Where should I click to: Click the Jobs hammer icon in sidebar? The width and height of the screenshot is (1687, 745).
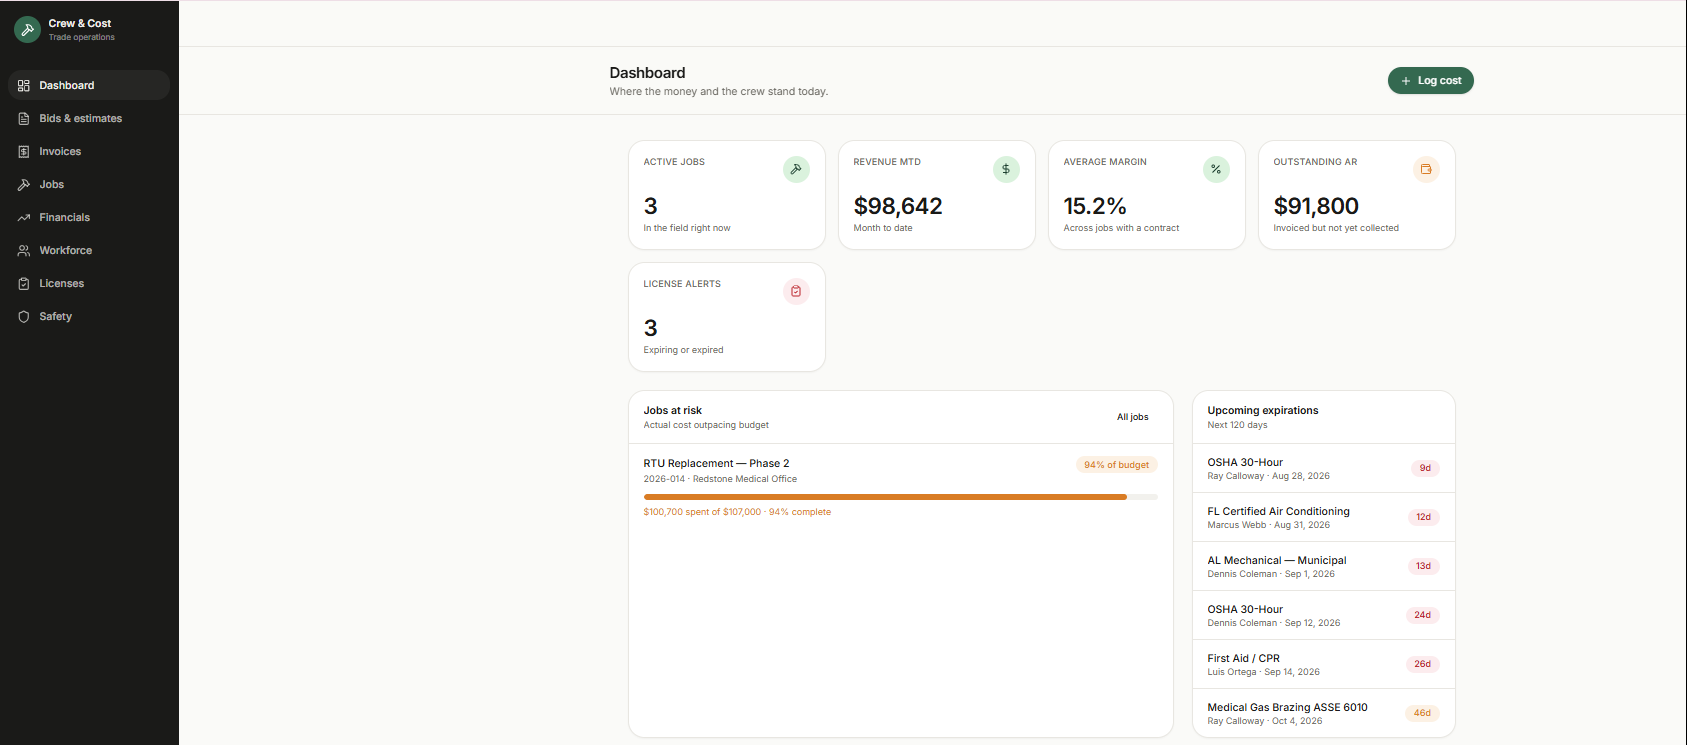coord(24,185)
